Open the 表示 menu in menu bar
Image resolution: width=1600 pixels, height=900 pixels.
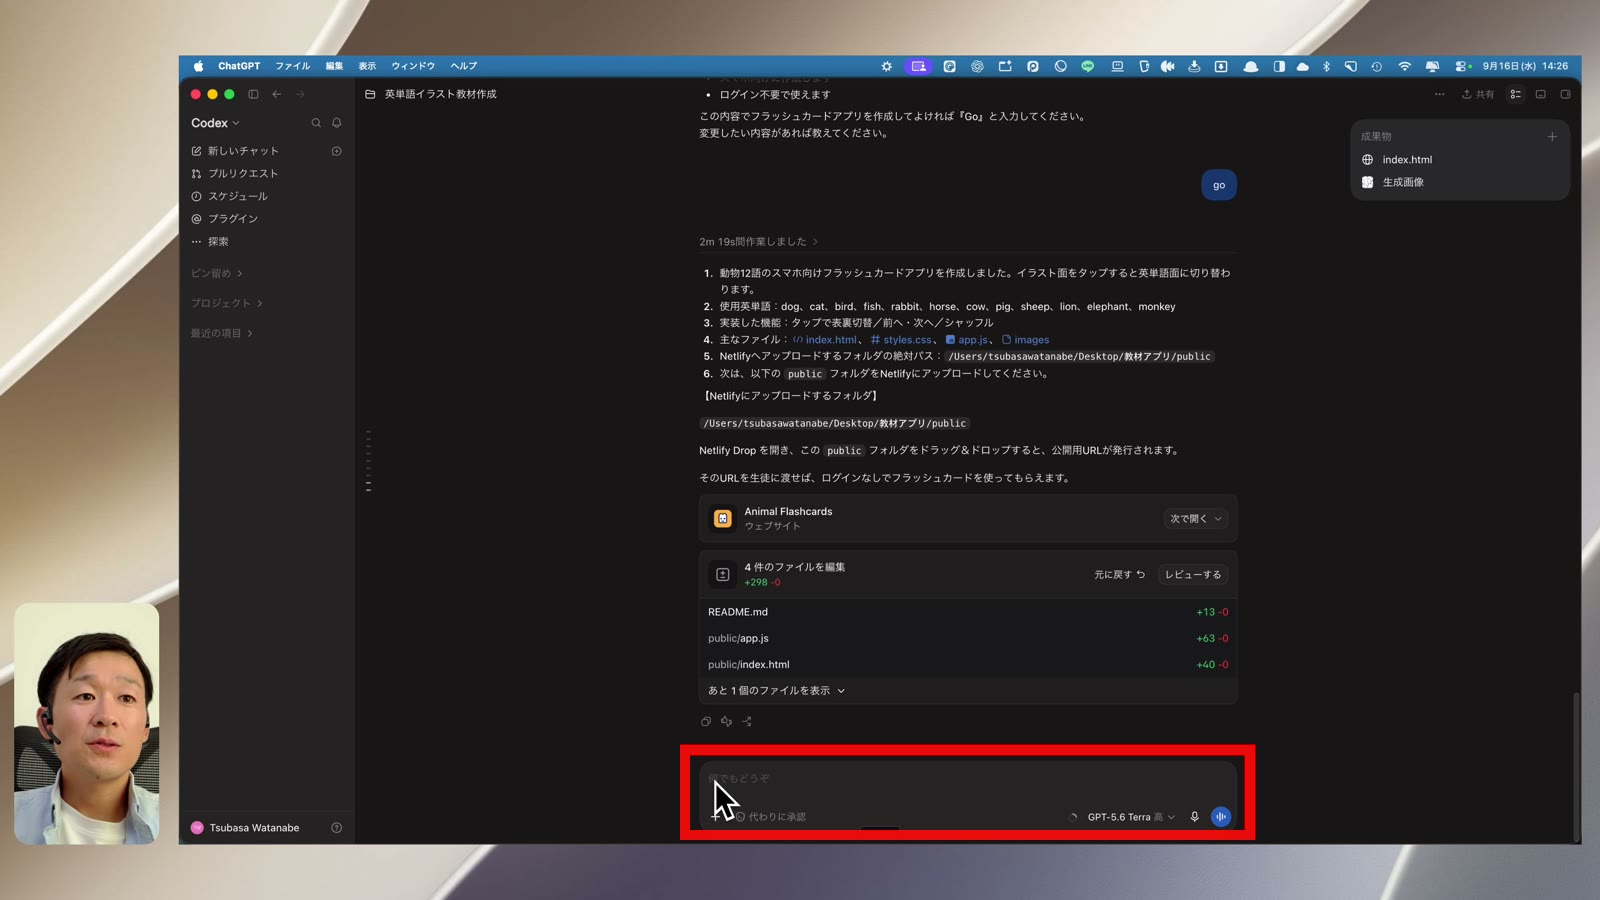coord(367,66)
